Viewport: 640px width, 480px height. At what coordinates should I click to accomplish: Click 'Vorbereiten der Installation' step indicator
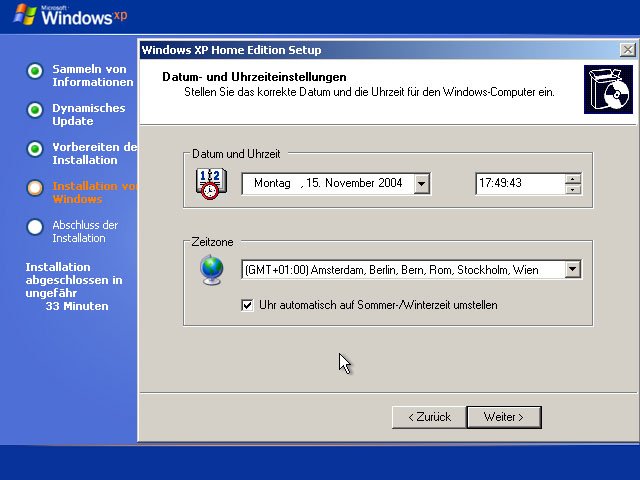[35, 149]
